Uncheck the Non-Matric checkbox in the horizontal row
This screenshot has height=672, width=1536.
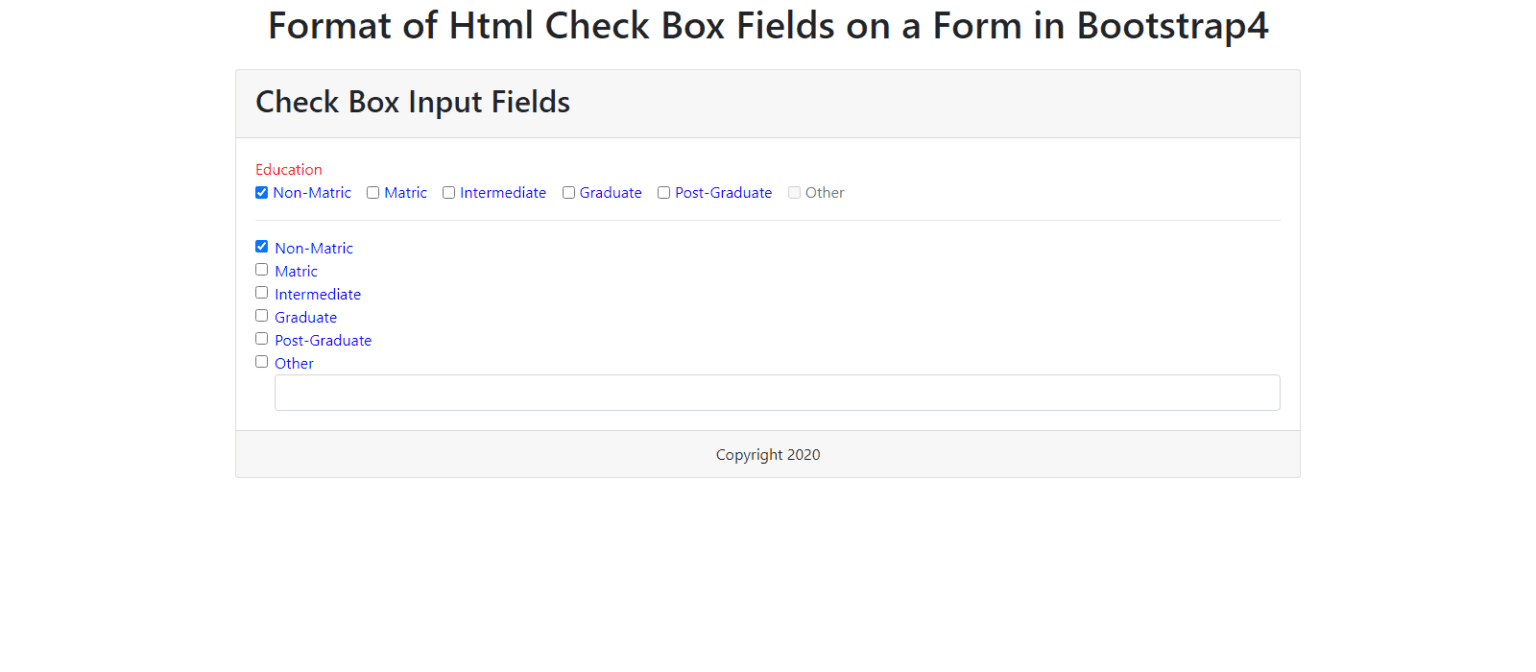point(261,192)
